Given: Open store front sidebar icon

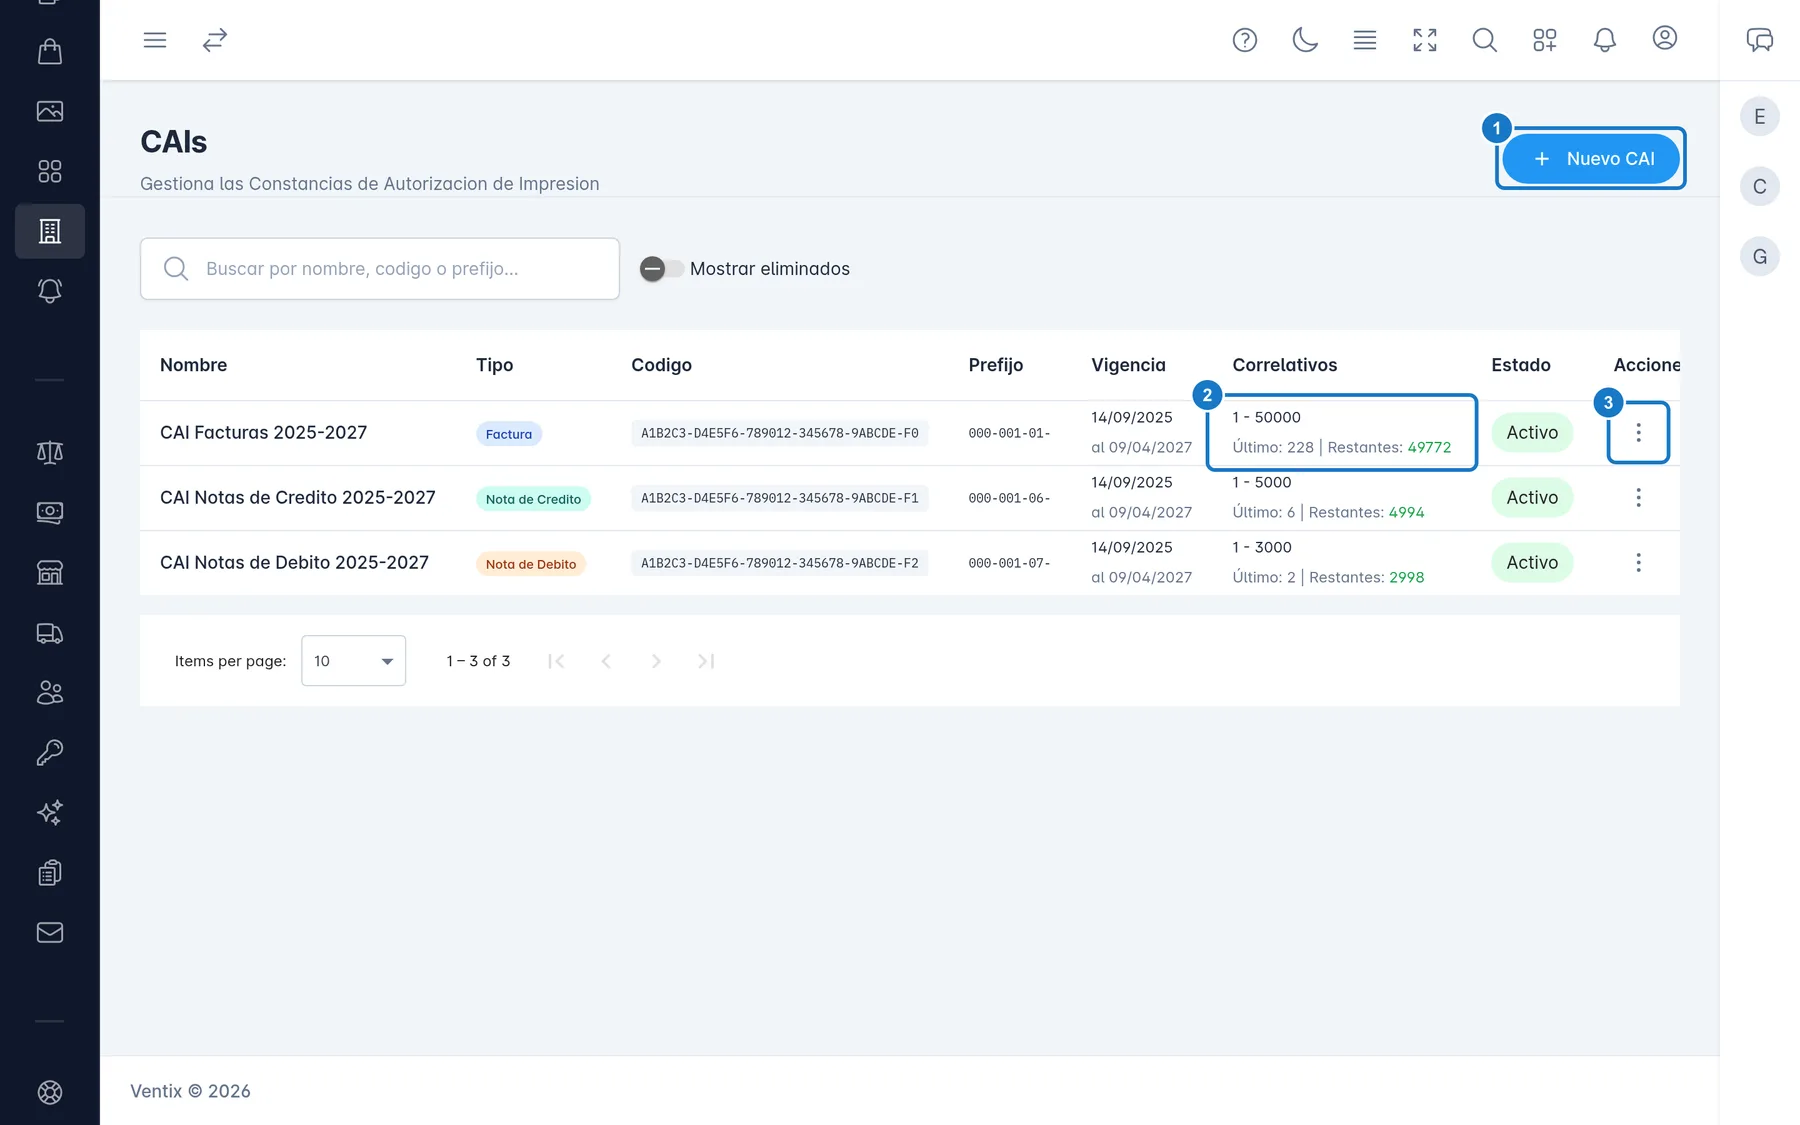Looking at the screenshot, I should click(50, 572).
